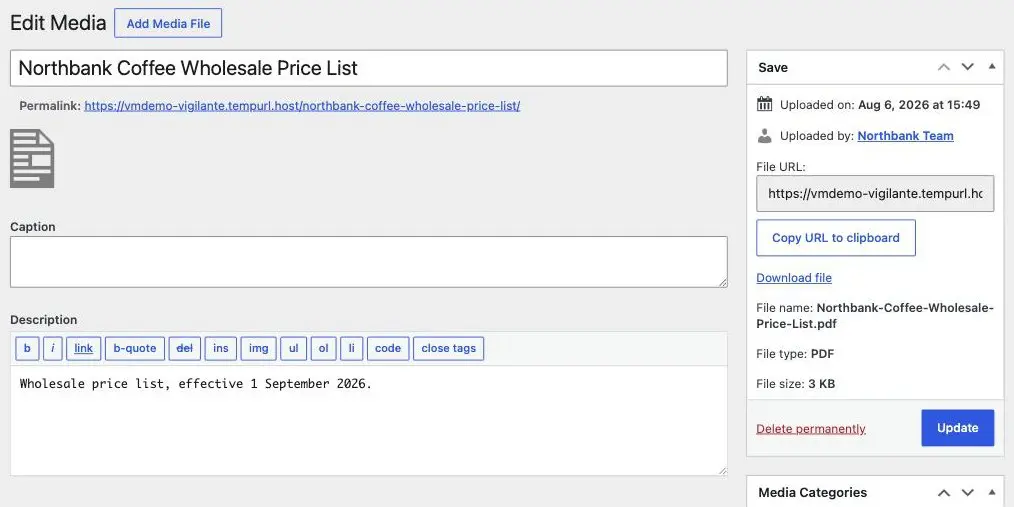Open the Download file link

[x=794, y=278]
